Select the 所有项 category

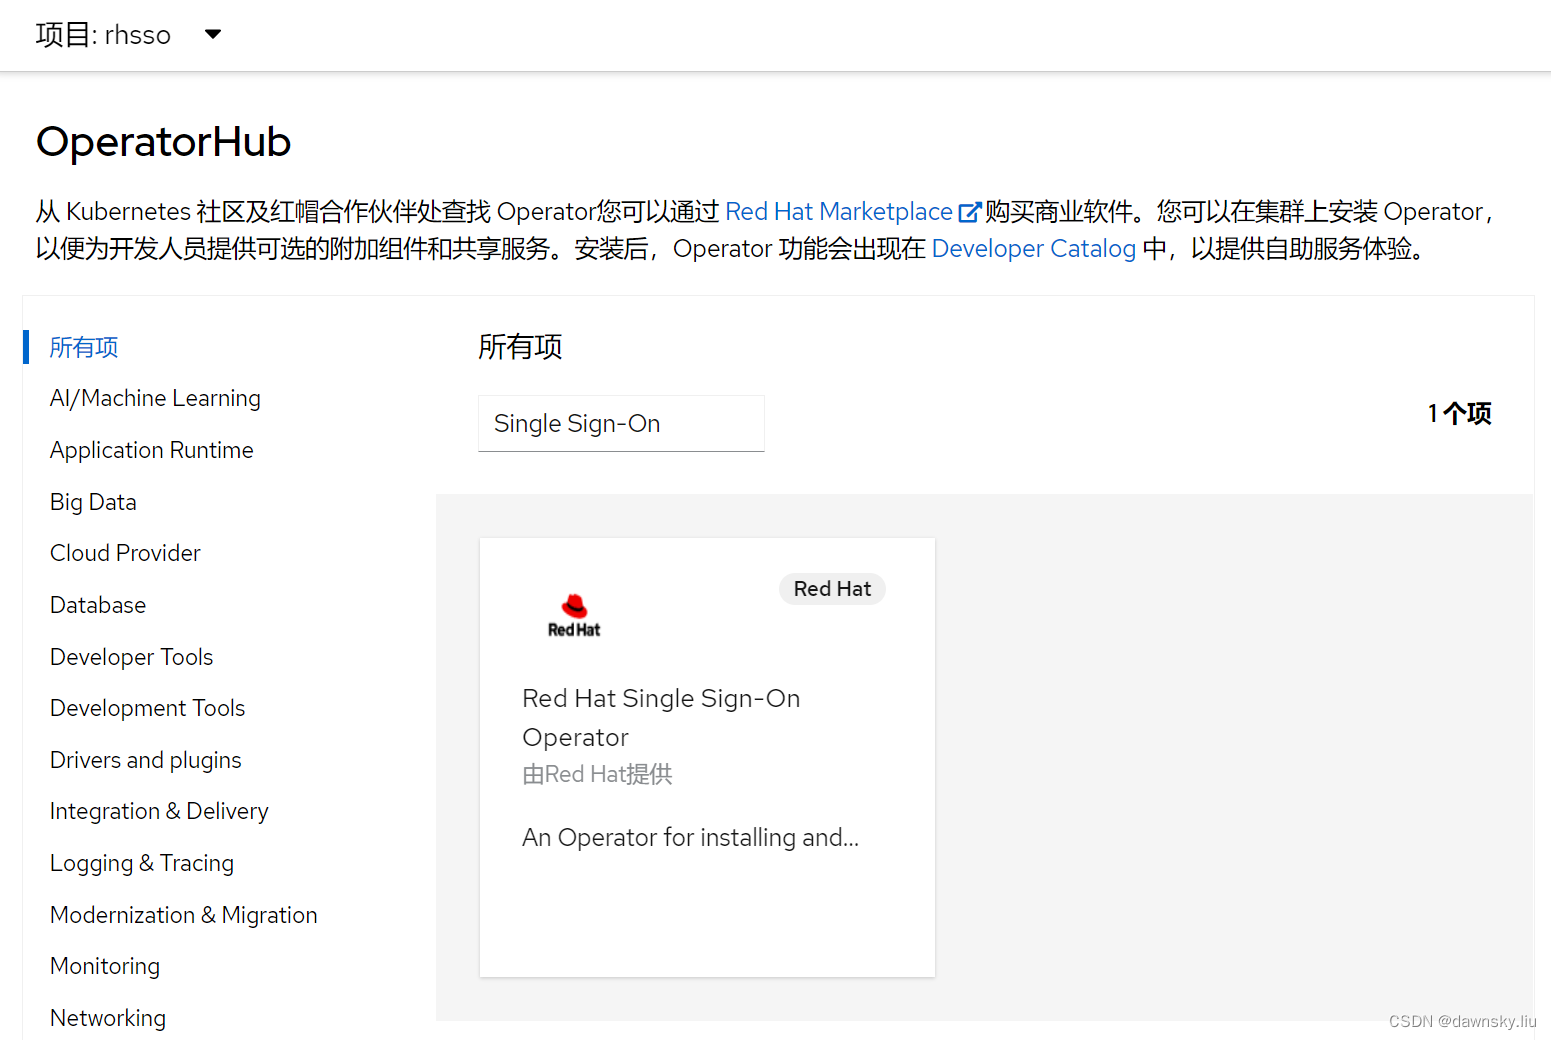[84, 347]
